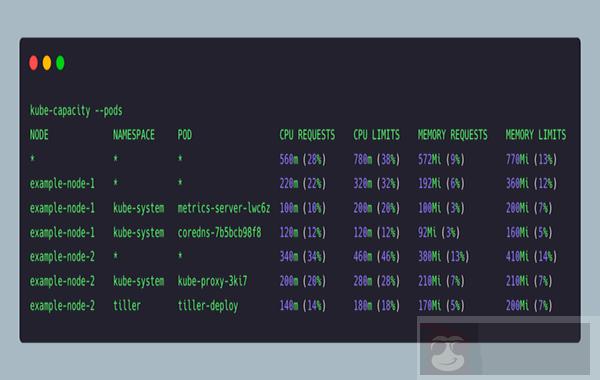The height and width of the screenshot is (380, 600).
Task: Click the value 280m (28%)
Action: (377, 281)
